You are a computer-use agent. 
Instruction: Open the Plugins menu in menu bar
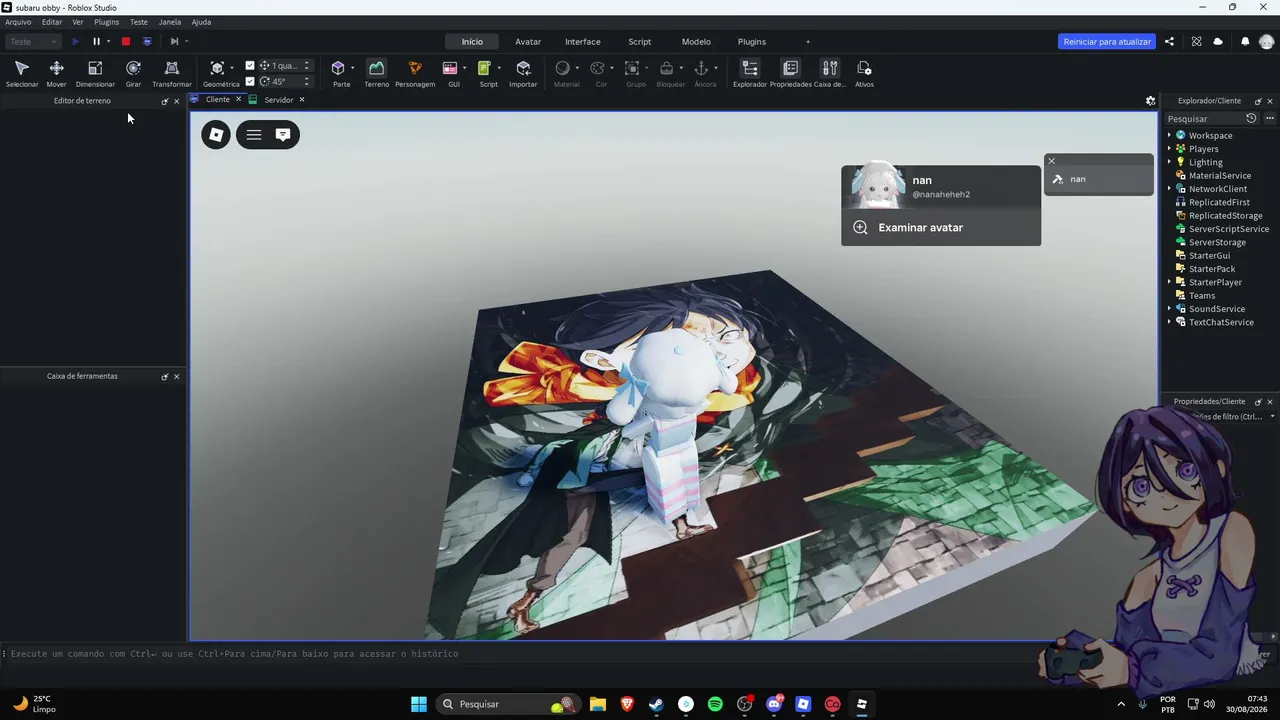(x=106, y=22)
